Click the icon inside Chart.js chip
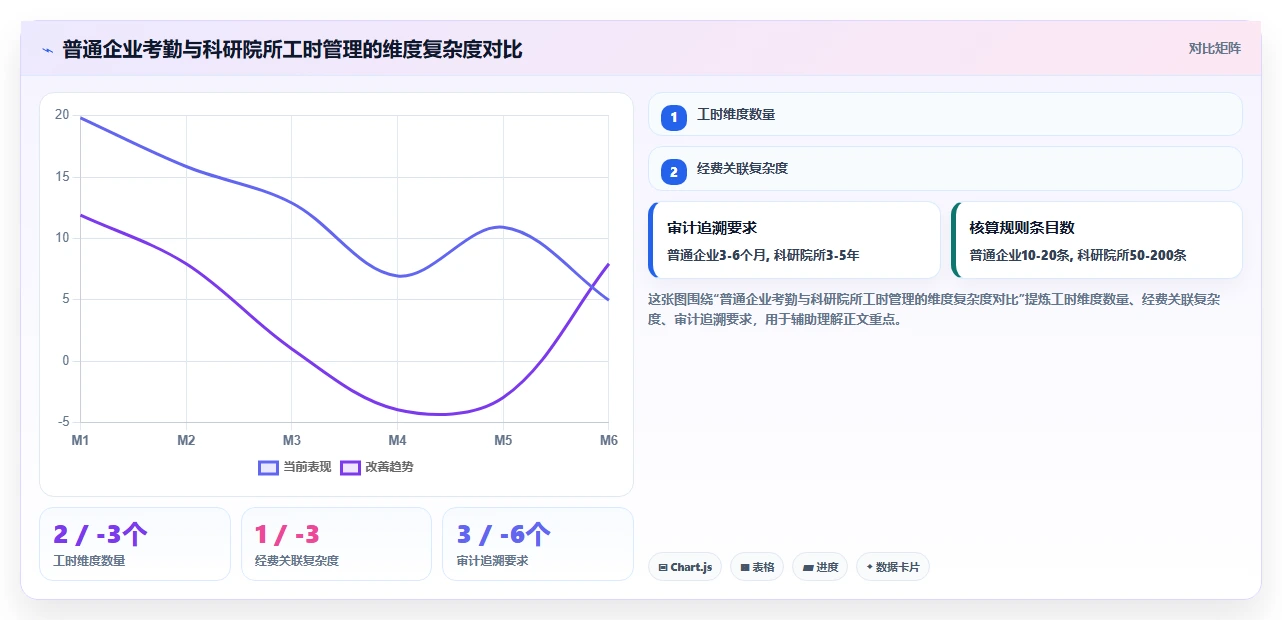The width and height of the screenshot is (1282, 620). (x=663, y=567)
